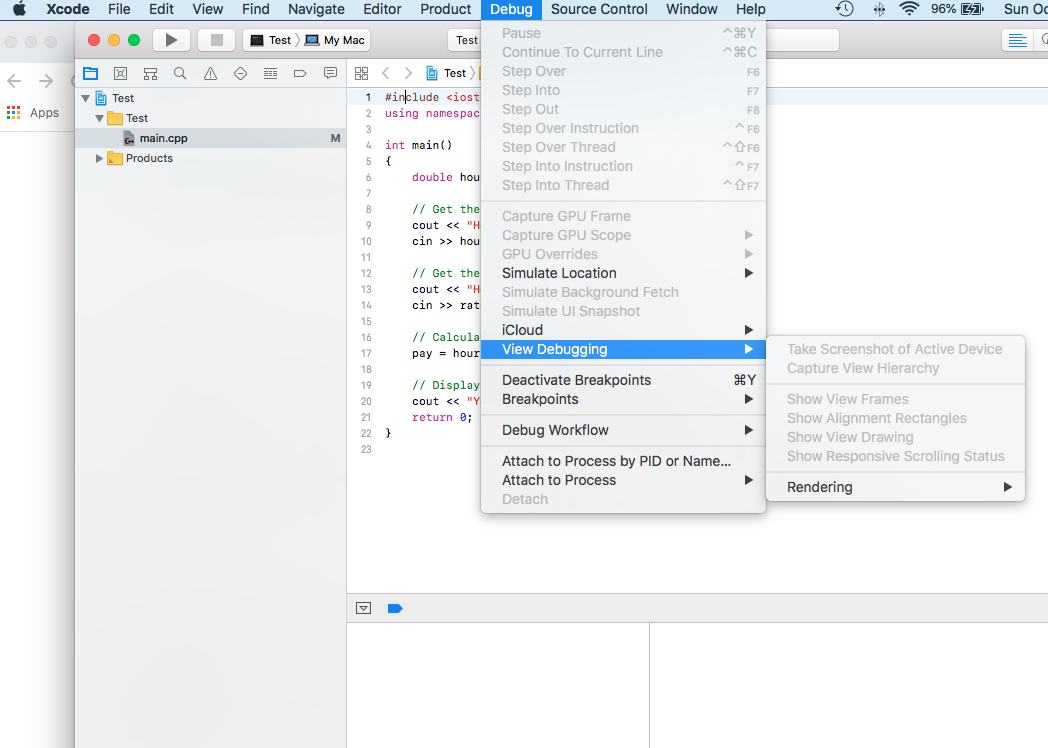Click the Standard editor layout icon
Image resolution: width=1048 pixels, height=748 pixels.
pyautogui.click(x=1017, y=40)
